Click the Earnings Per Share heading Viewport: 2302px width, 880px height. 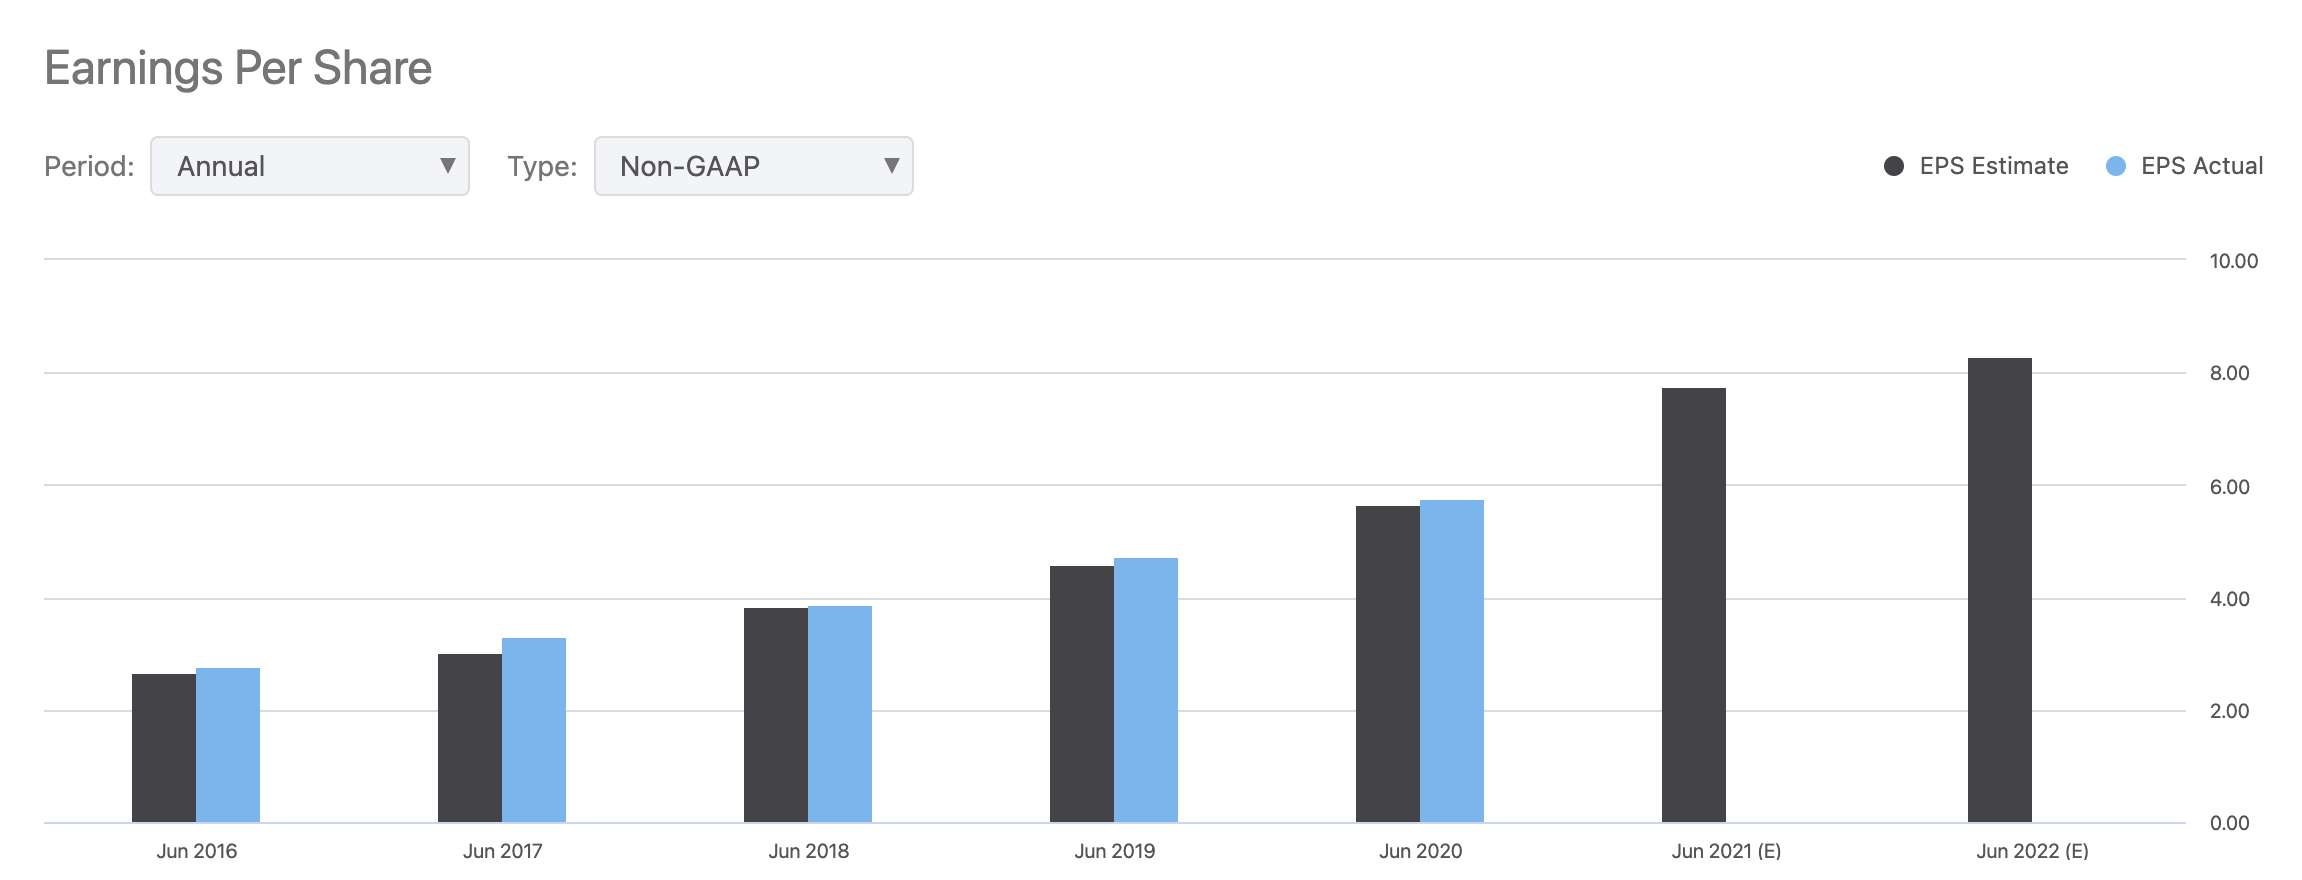click(238, 69)
